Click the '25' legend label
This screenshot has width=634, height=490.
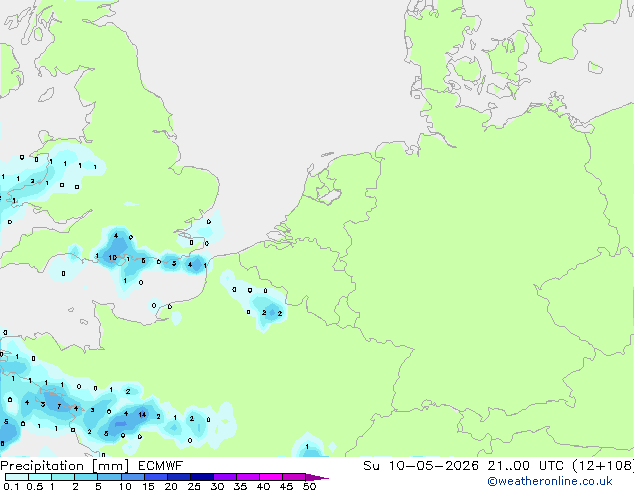[194, 486]
